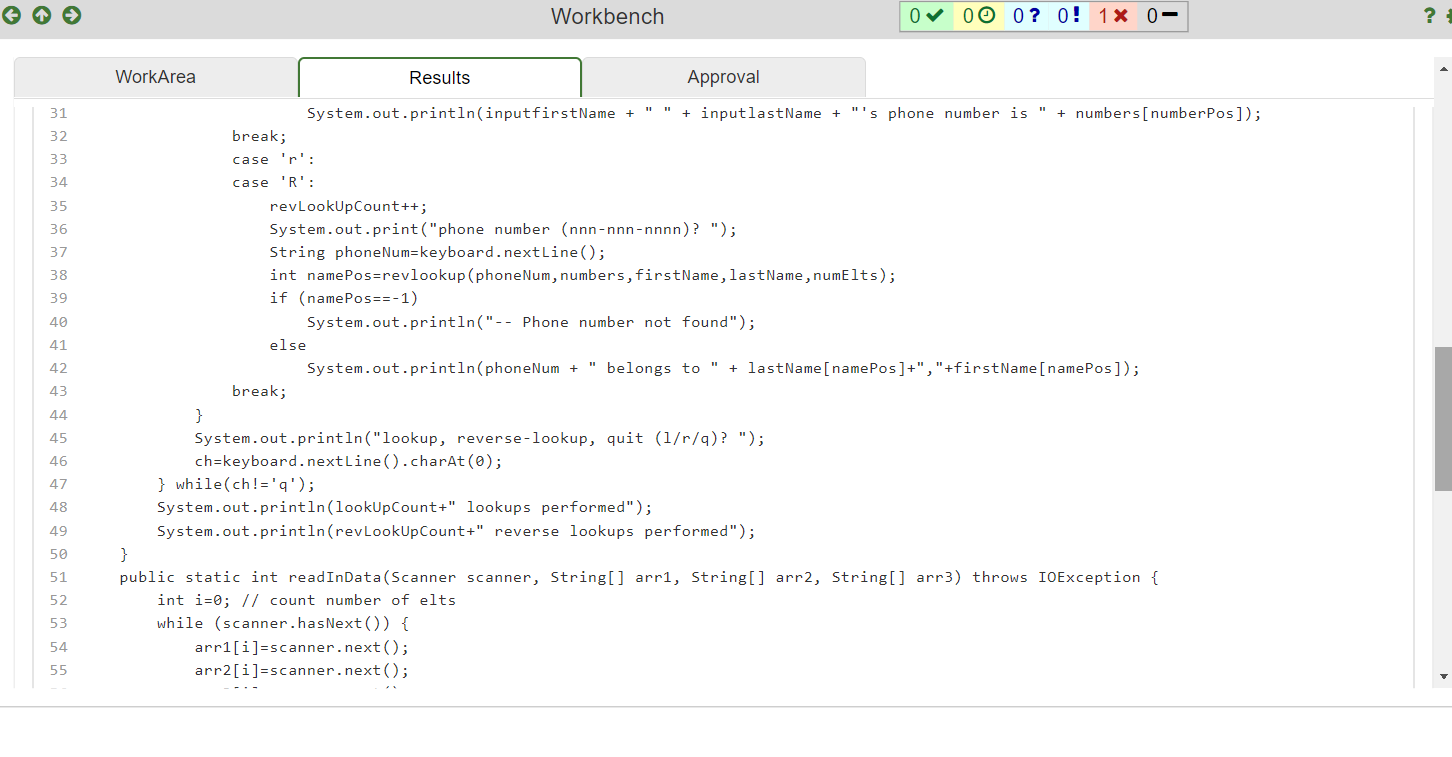Click the green forward navigation arrow
Viewport: 1452px width, 757px height.
[70, 15]
